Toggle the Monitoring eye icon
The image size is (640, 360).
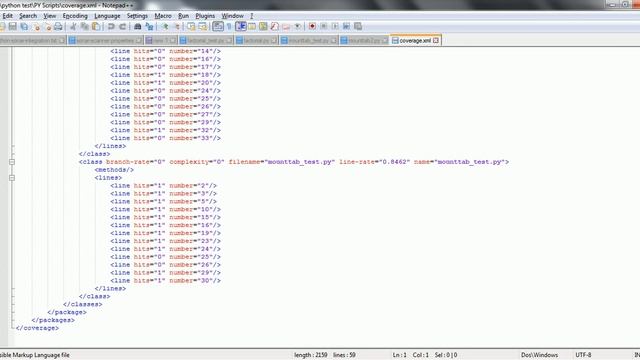[x=298, y=27]
